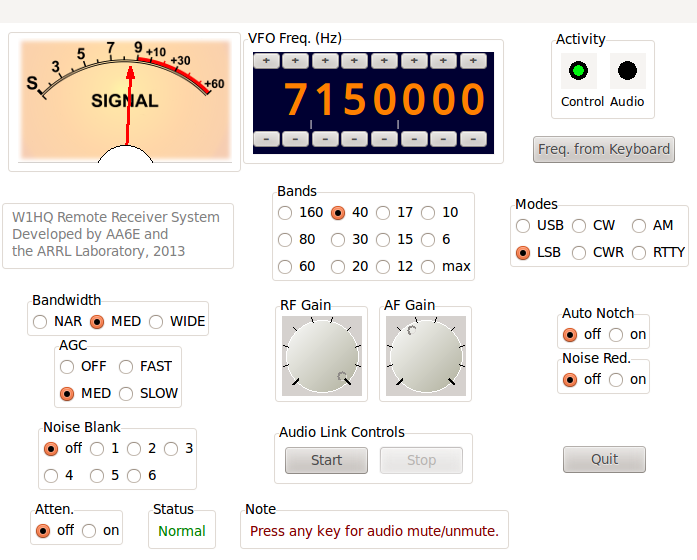Click the rightmost minus button below VFO frequency
The width and height of the screenshot is (697, 560).
click(x=475, y=138)
